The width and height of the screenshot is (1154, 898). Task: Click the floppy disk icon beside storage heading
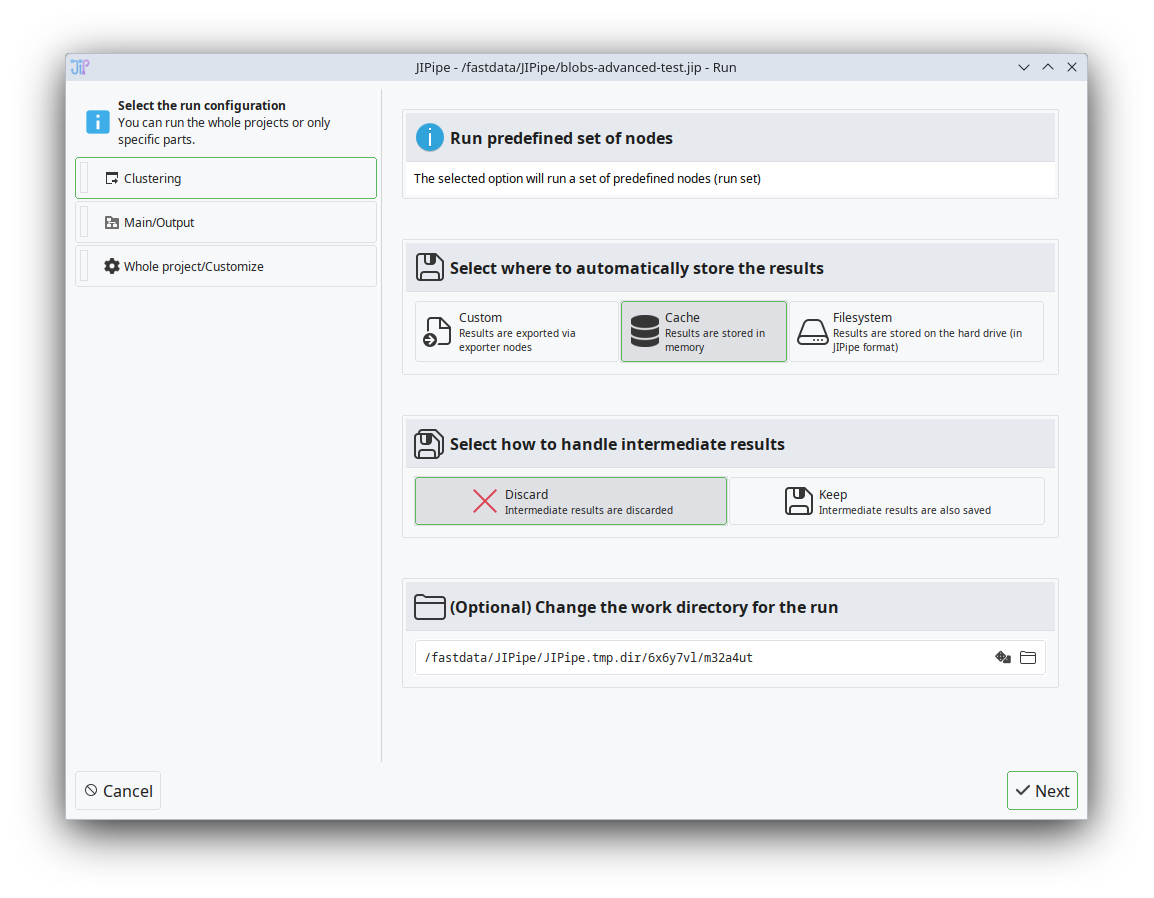[x=429, y=268]
